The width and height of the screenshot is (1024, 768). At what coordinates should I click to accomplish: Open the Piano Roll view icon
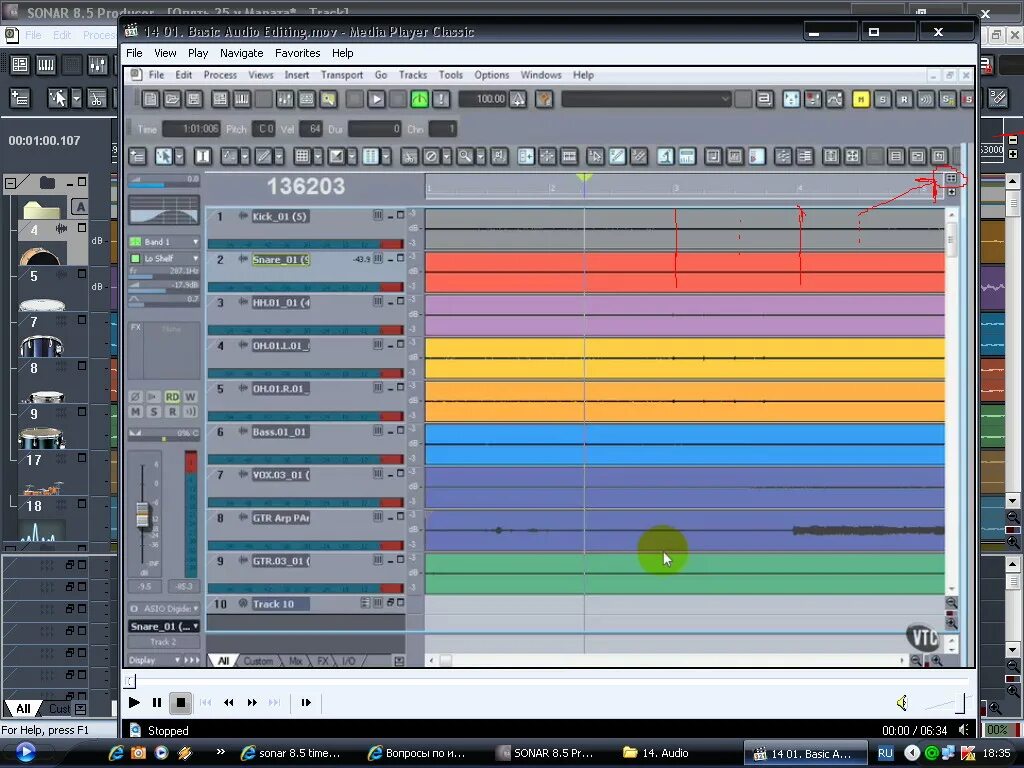pos(242,99)
